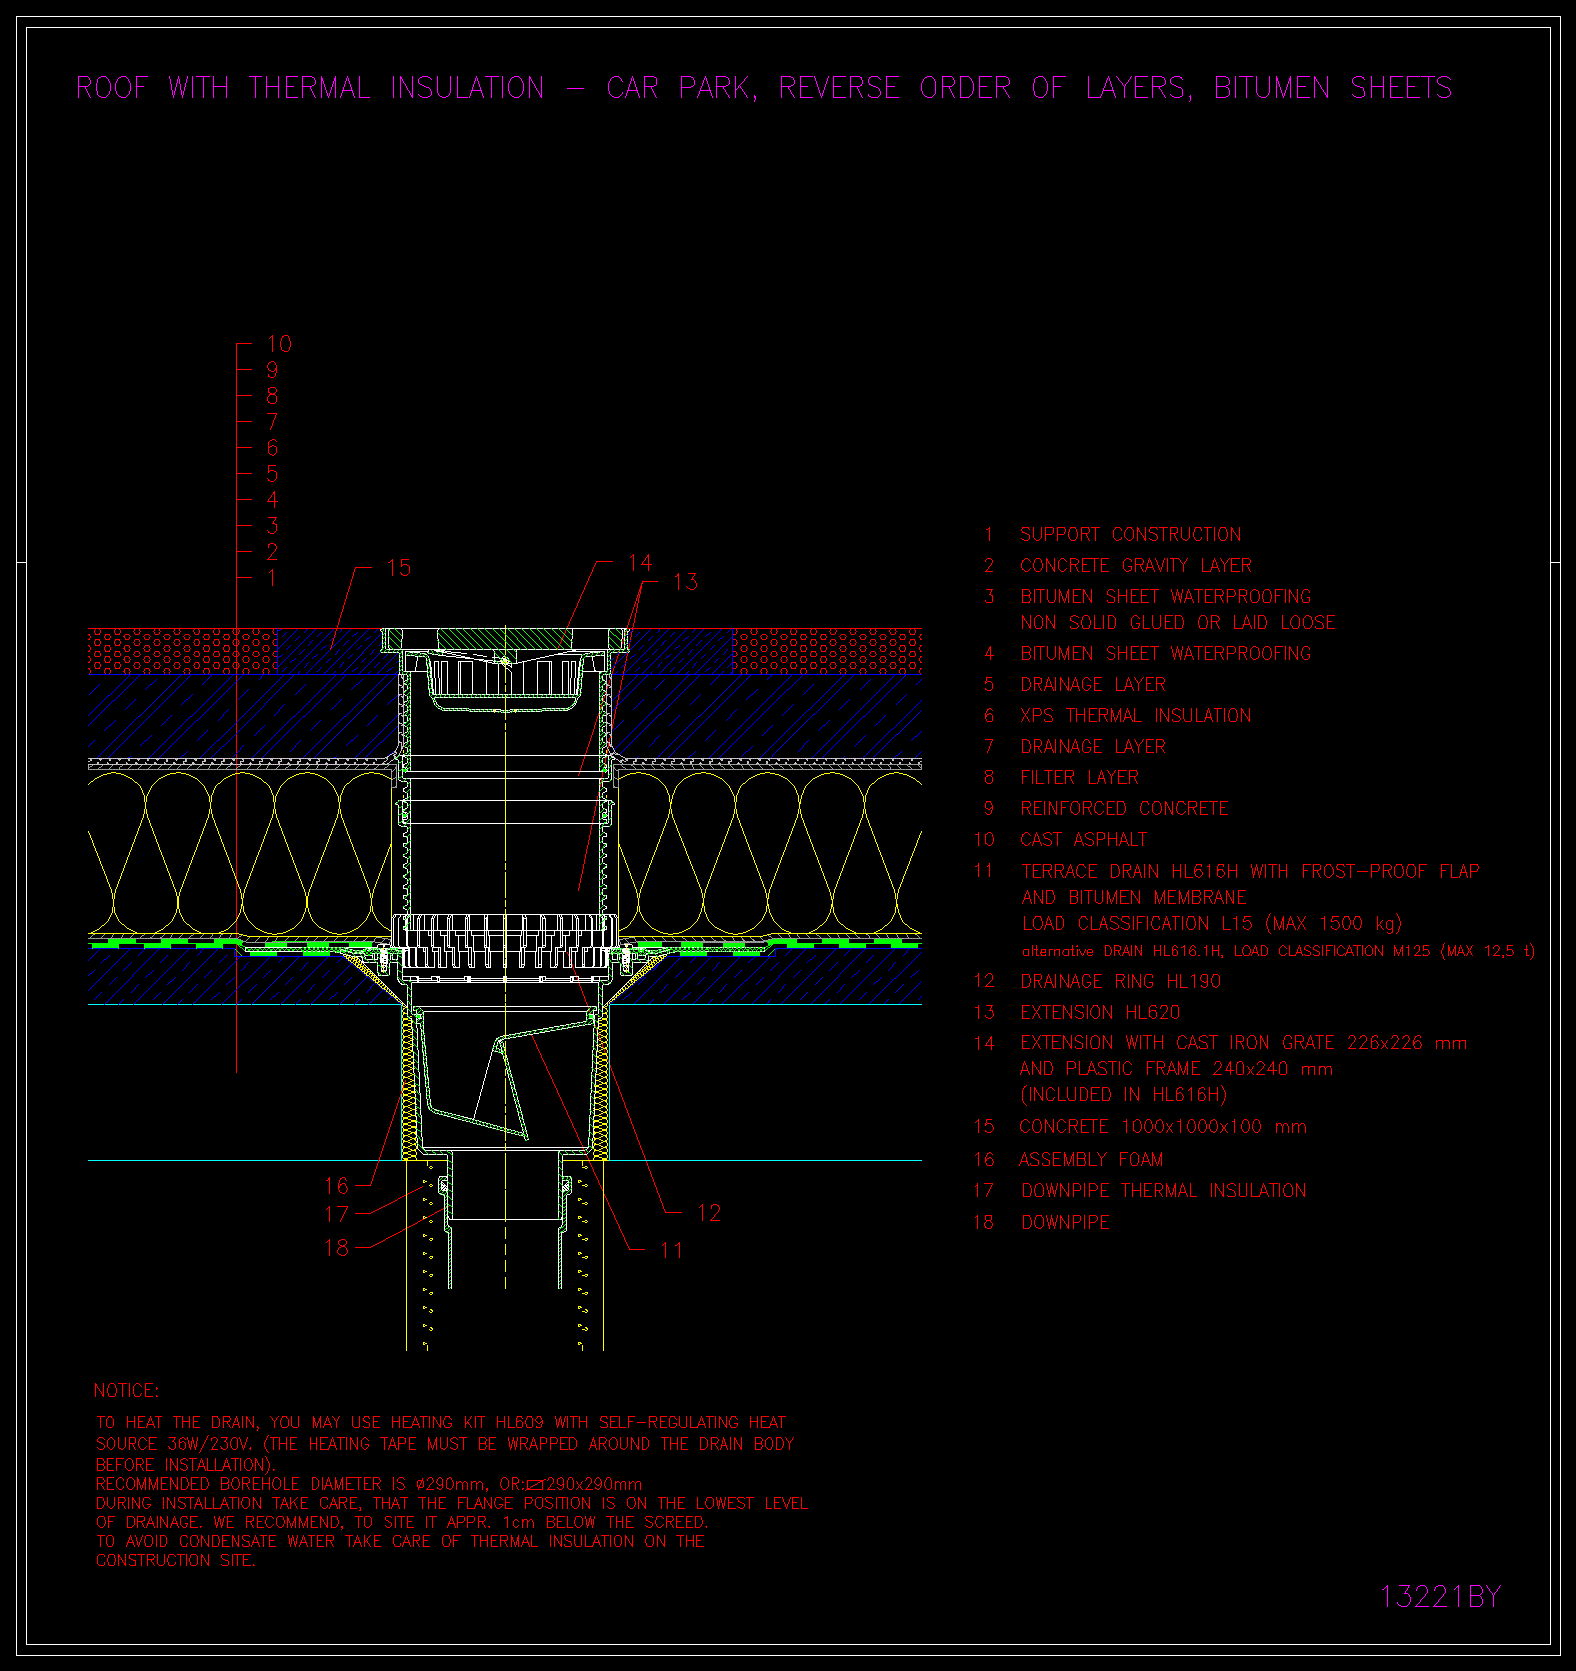Screen dimensions: 1576x1671
Task: Click the 'NOTICE:' heading
Action: click(x=126, y=1391)
